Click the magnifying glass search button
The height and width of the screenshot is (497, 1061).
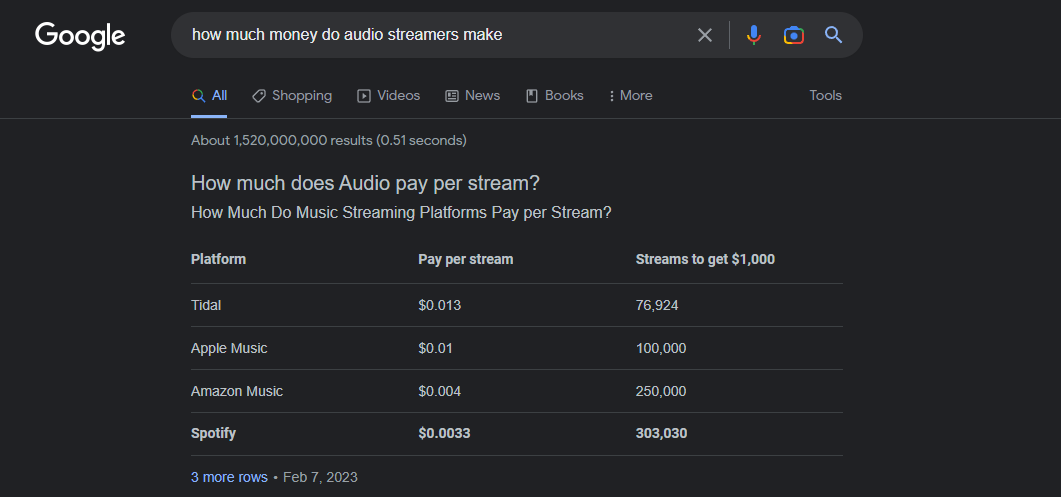coord(833,35)
